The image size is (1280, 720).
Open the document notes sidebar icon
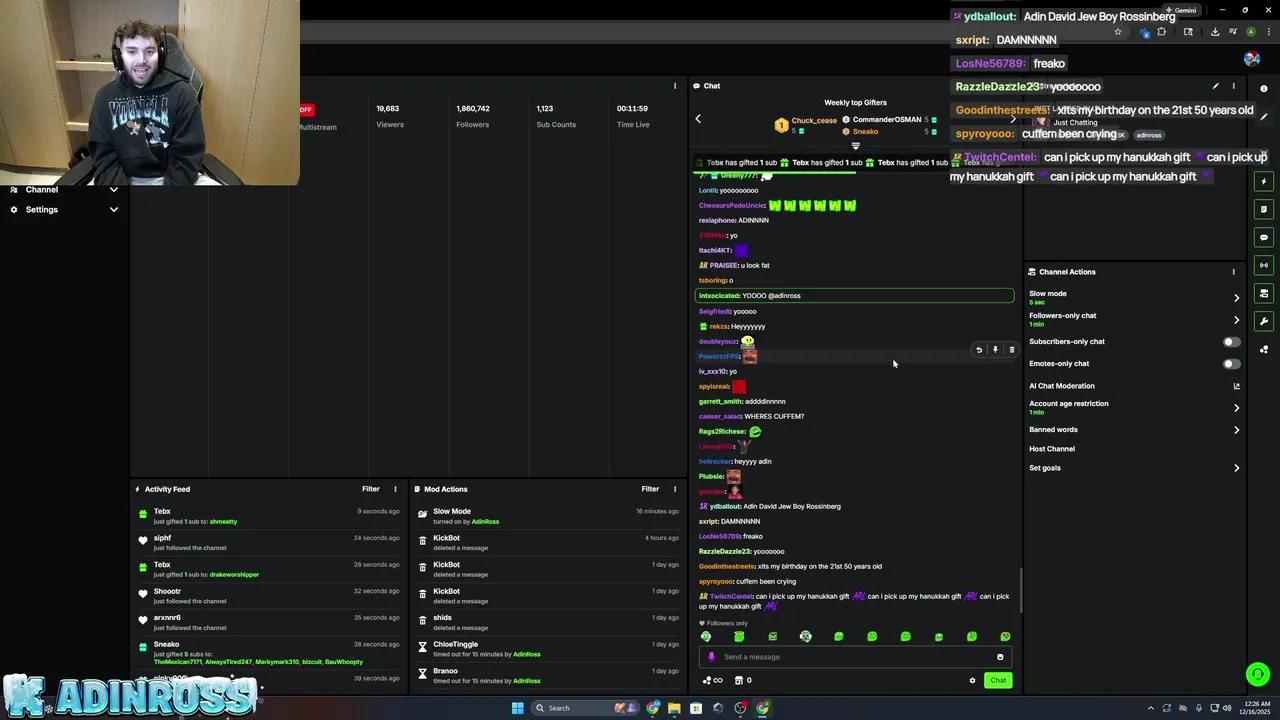pos(1264,210)
